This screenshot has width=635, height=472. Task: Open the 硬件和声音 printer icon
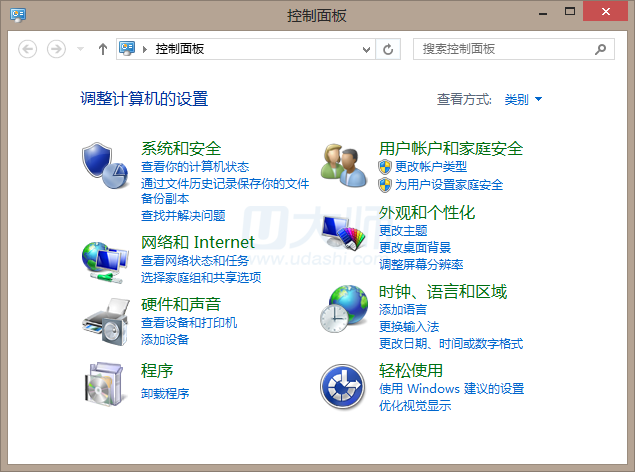[106, 322]
